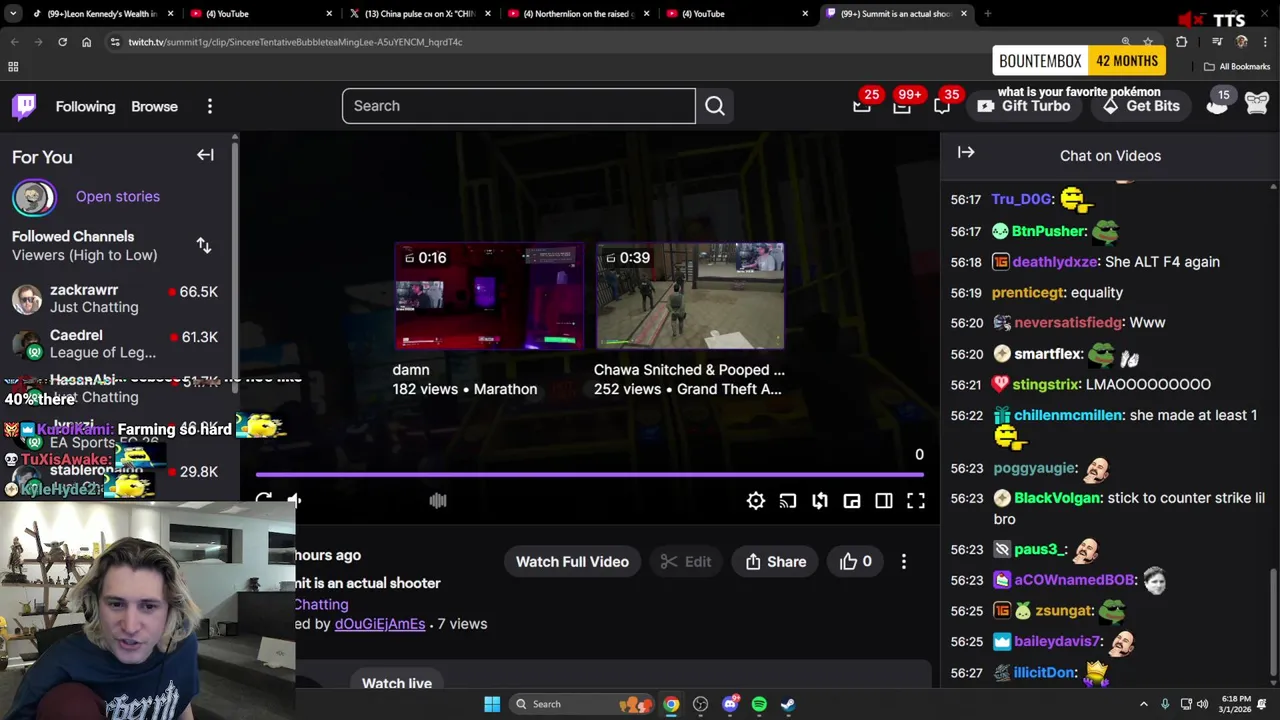Screen dimensions: 1280x720
Task: Replay the clip with the replay button
Action: point(263,500)
